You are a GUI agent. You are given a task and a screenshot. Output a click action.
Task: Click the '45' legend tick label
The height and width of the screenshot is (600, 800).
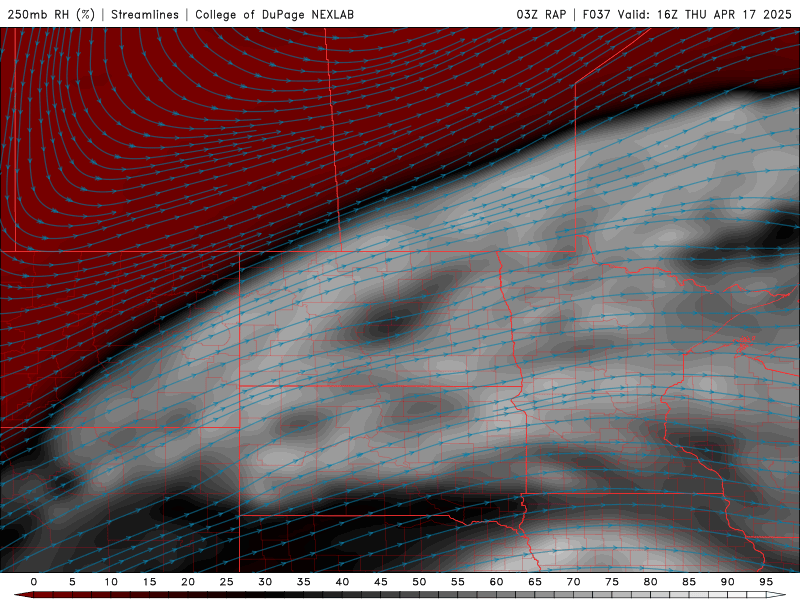[x=381, y=582]
